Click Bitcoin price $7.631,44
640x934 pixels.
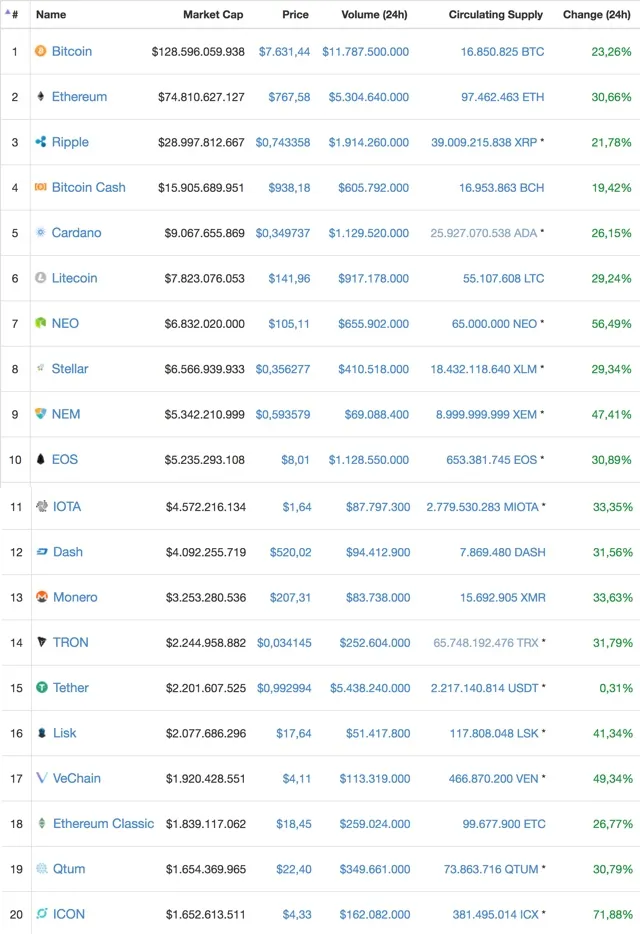284,52
